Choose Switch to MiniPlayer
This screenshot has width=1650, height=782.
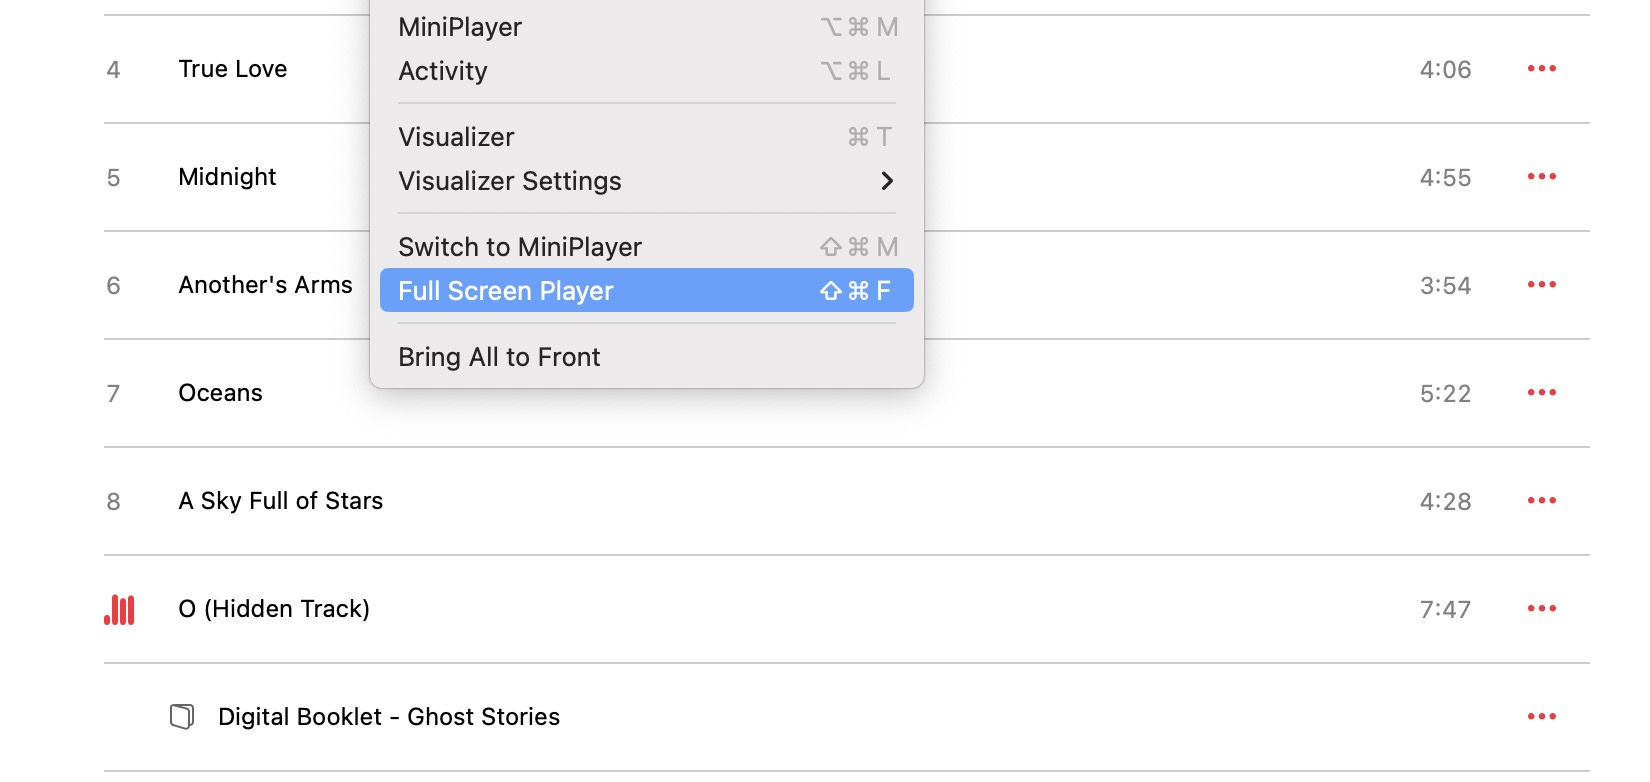pyautogui.click(x=520, y=246)
